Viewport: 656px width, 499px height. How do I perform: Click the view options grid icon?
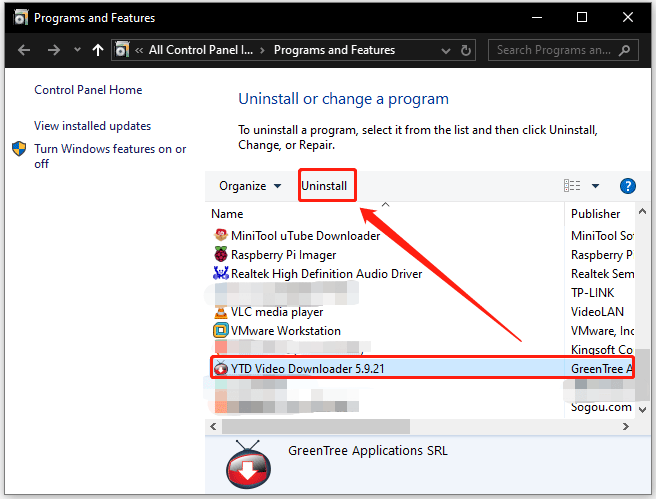pyautogui.click(x=572, y=186)
